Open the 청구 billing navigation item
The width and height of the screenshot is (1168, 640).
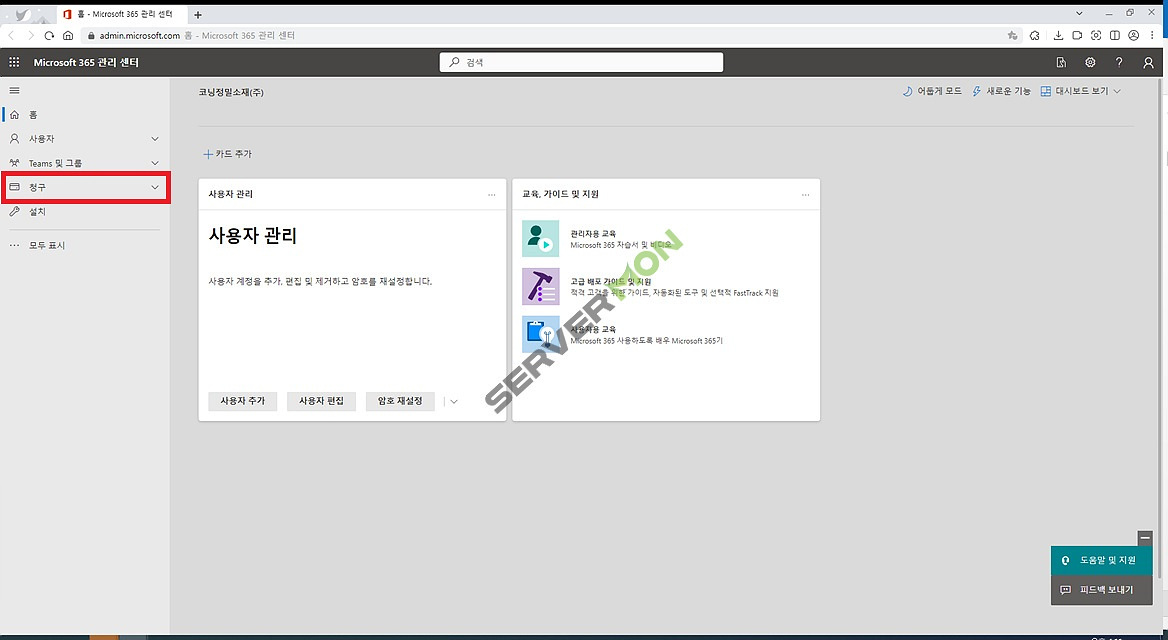point(85,187)
